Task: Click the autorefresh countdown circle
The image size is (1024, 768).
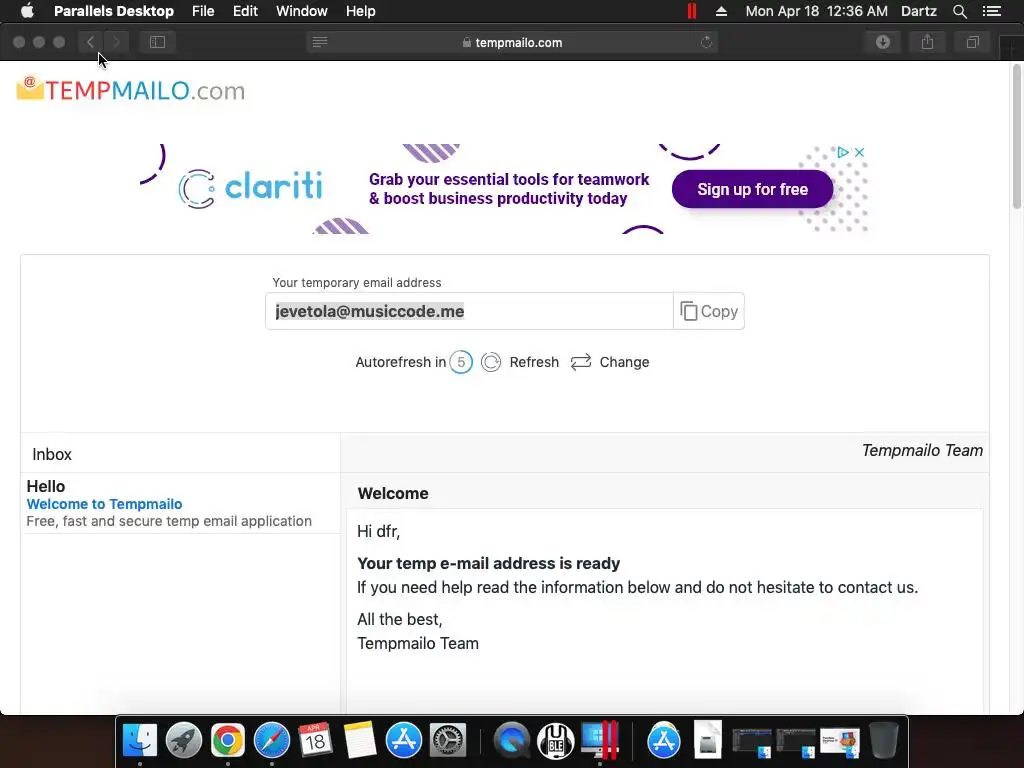Action: click(461, 362)
